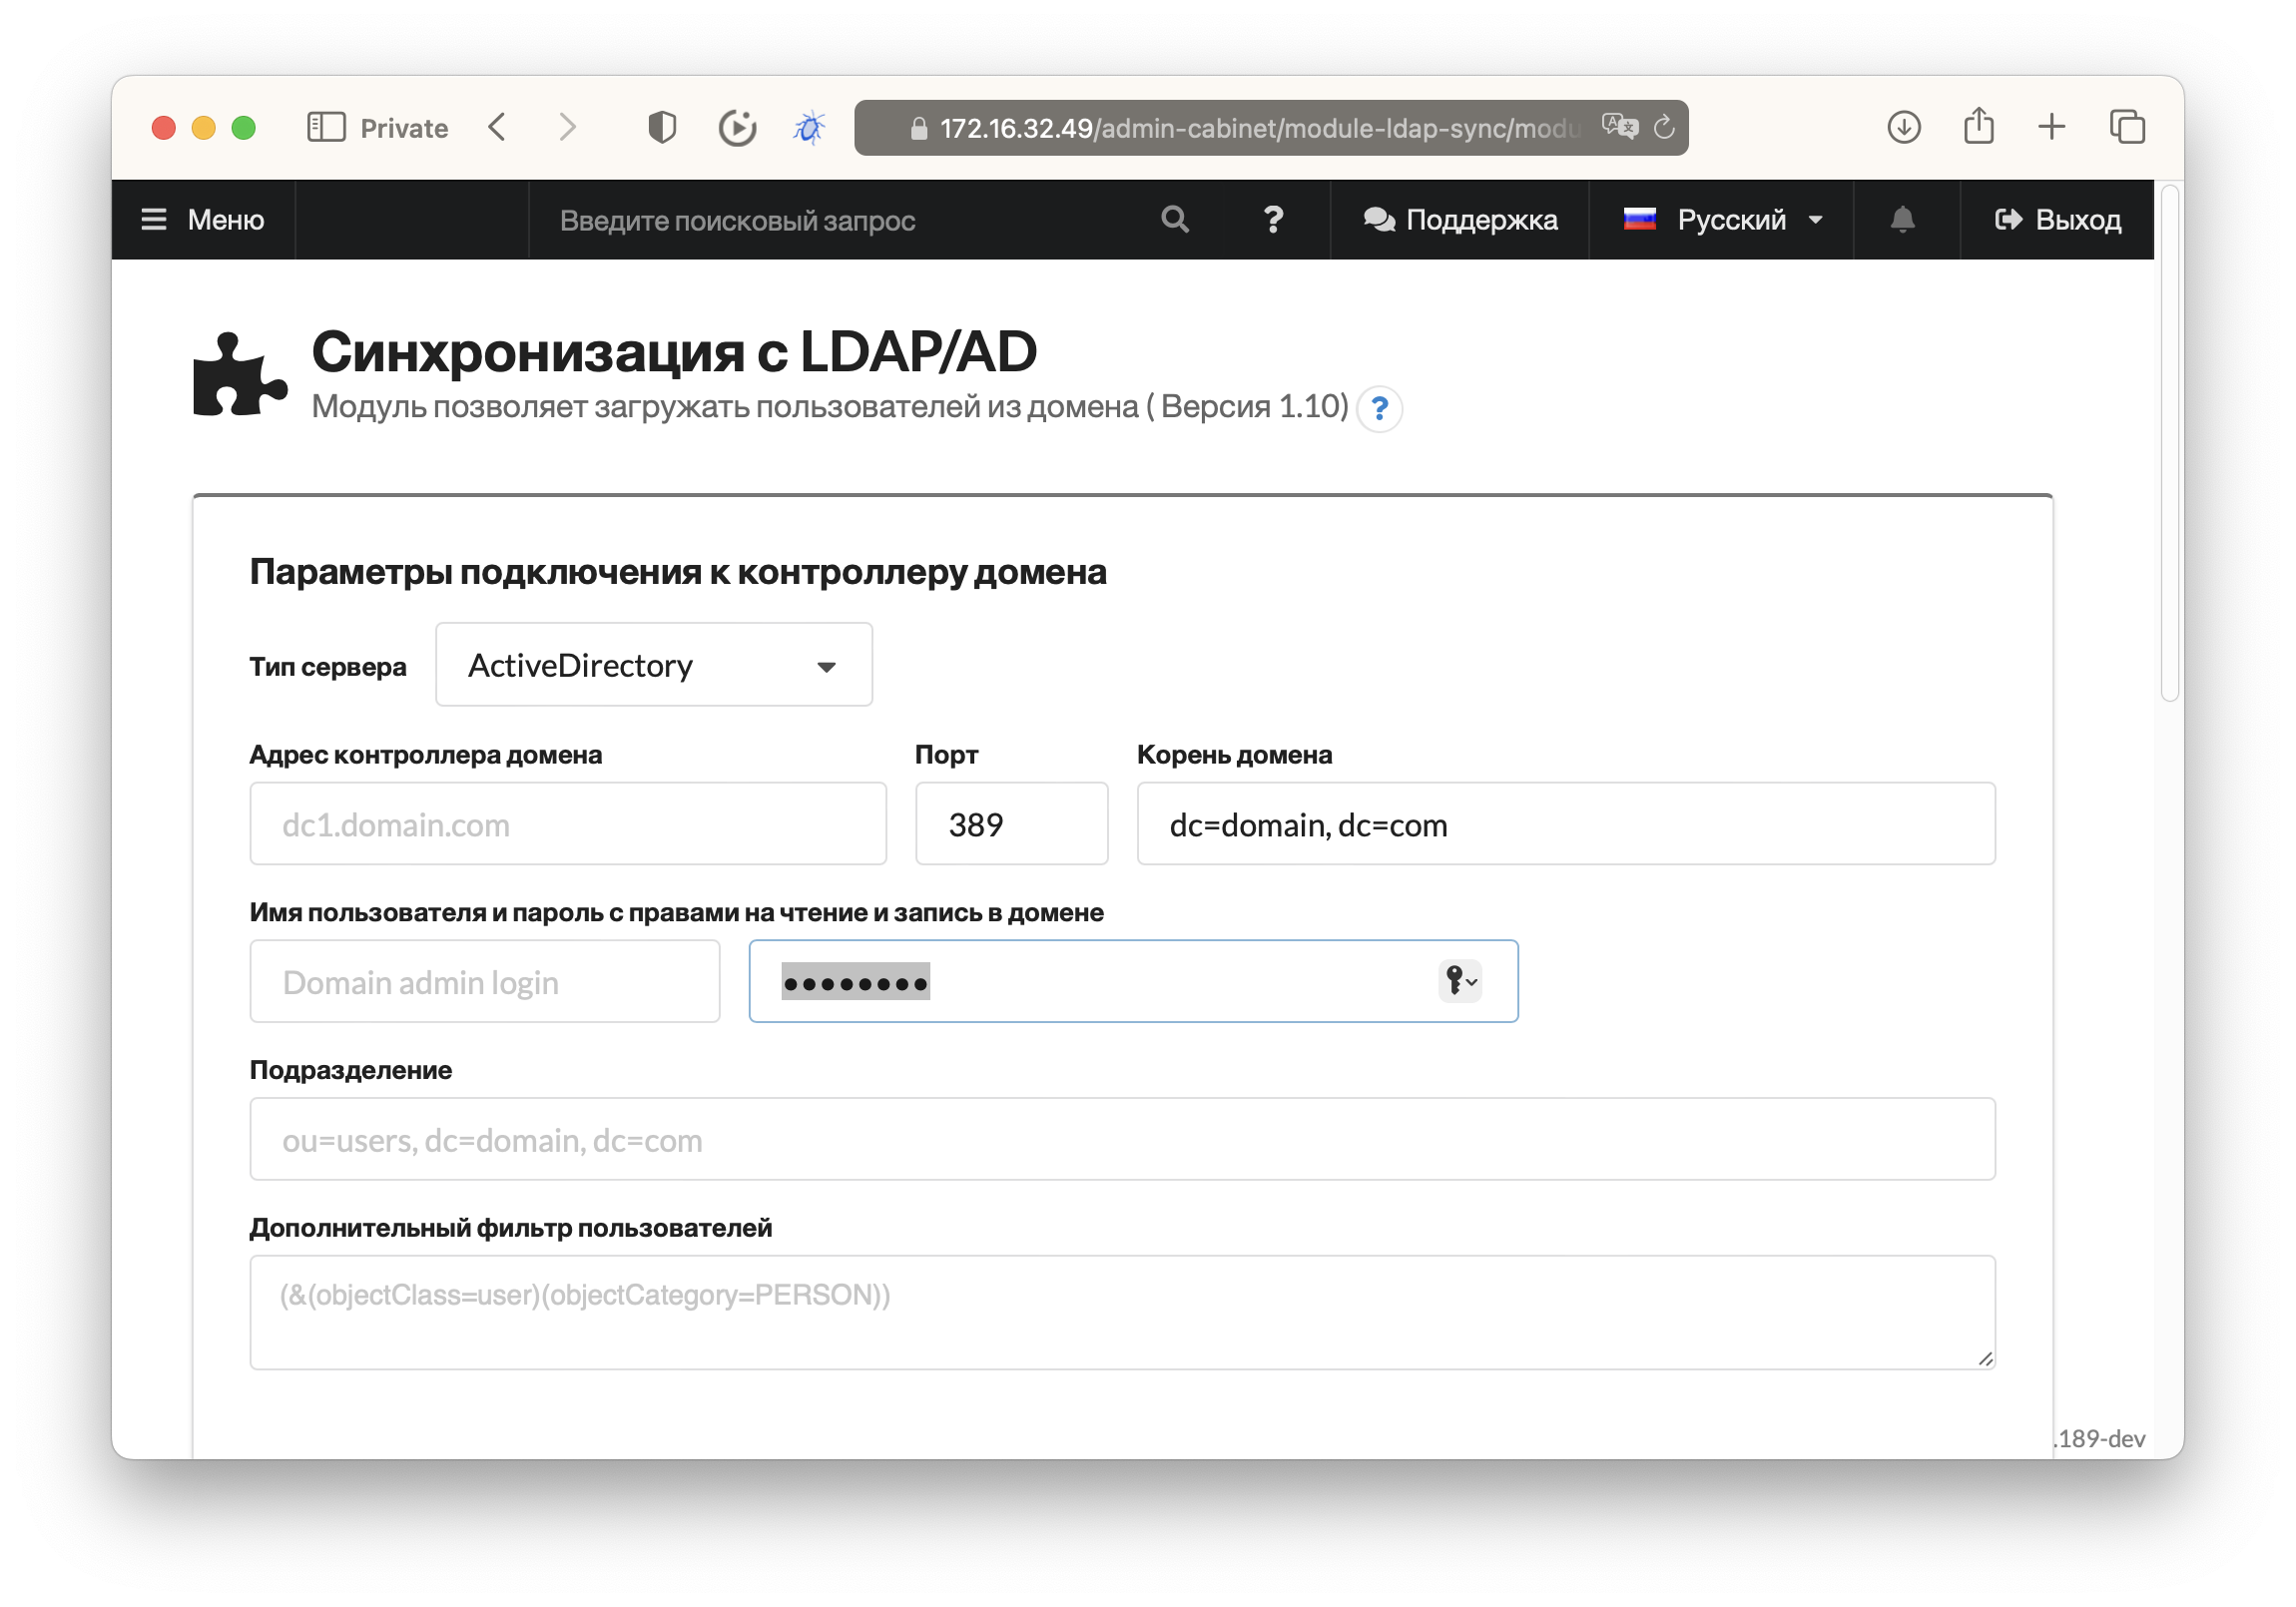Click blue help icon beside version text

point(1379,408)
